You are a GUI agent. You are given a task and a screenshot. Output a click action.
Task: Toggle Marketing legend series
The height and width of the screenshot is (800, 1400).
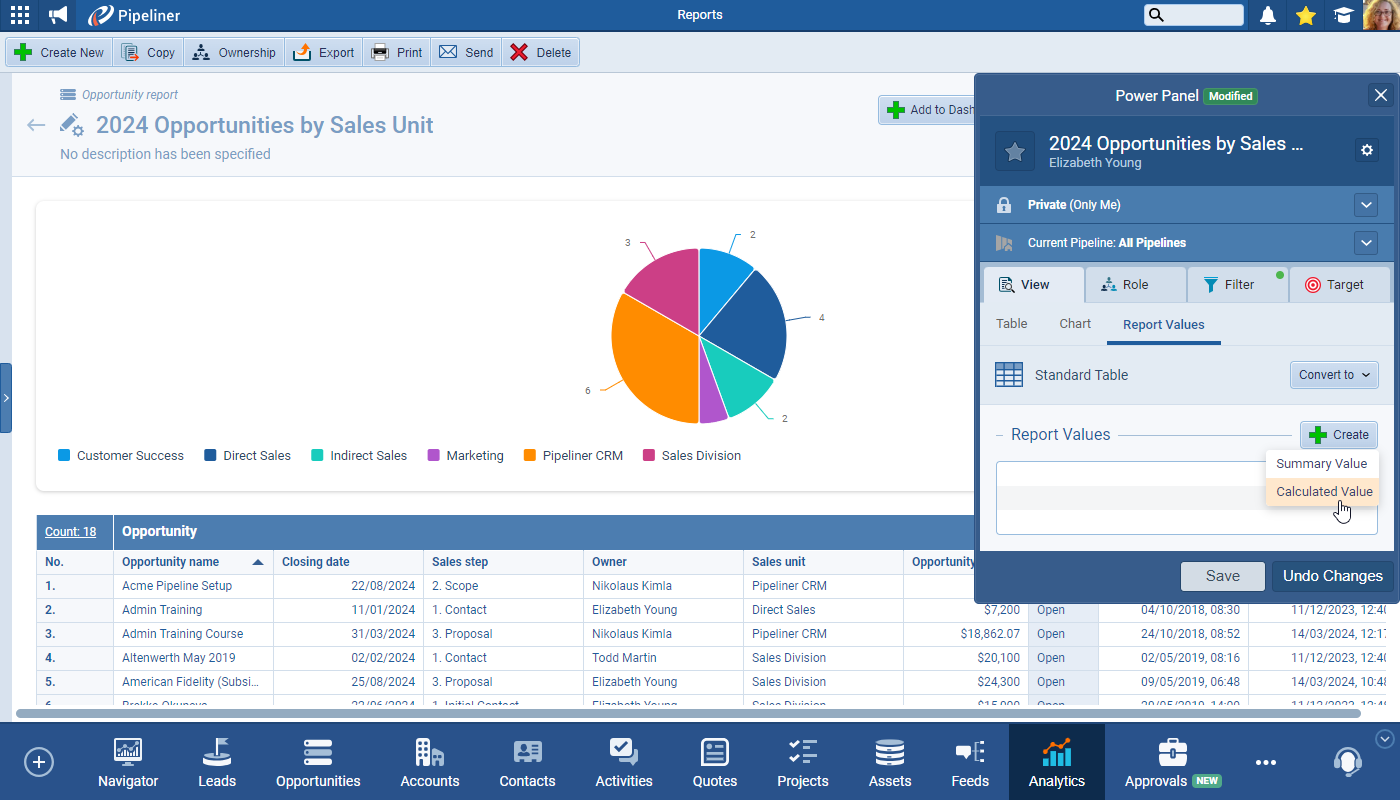coord(465,456)
